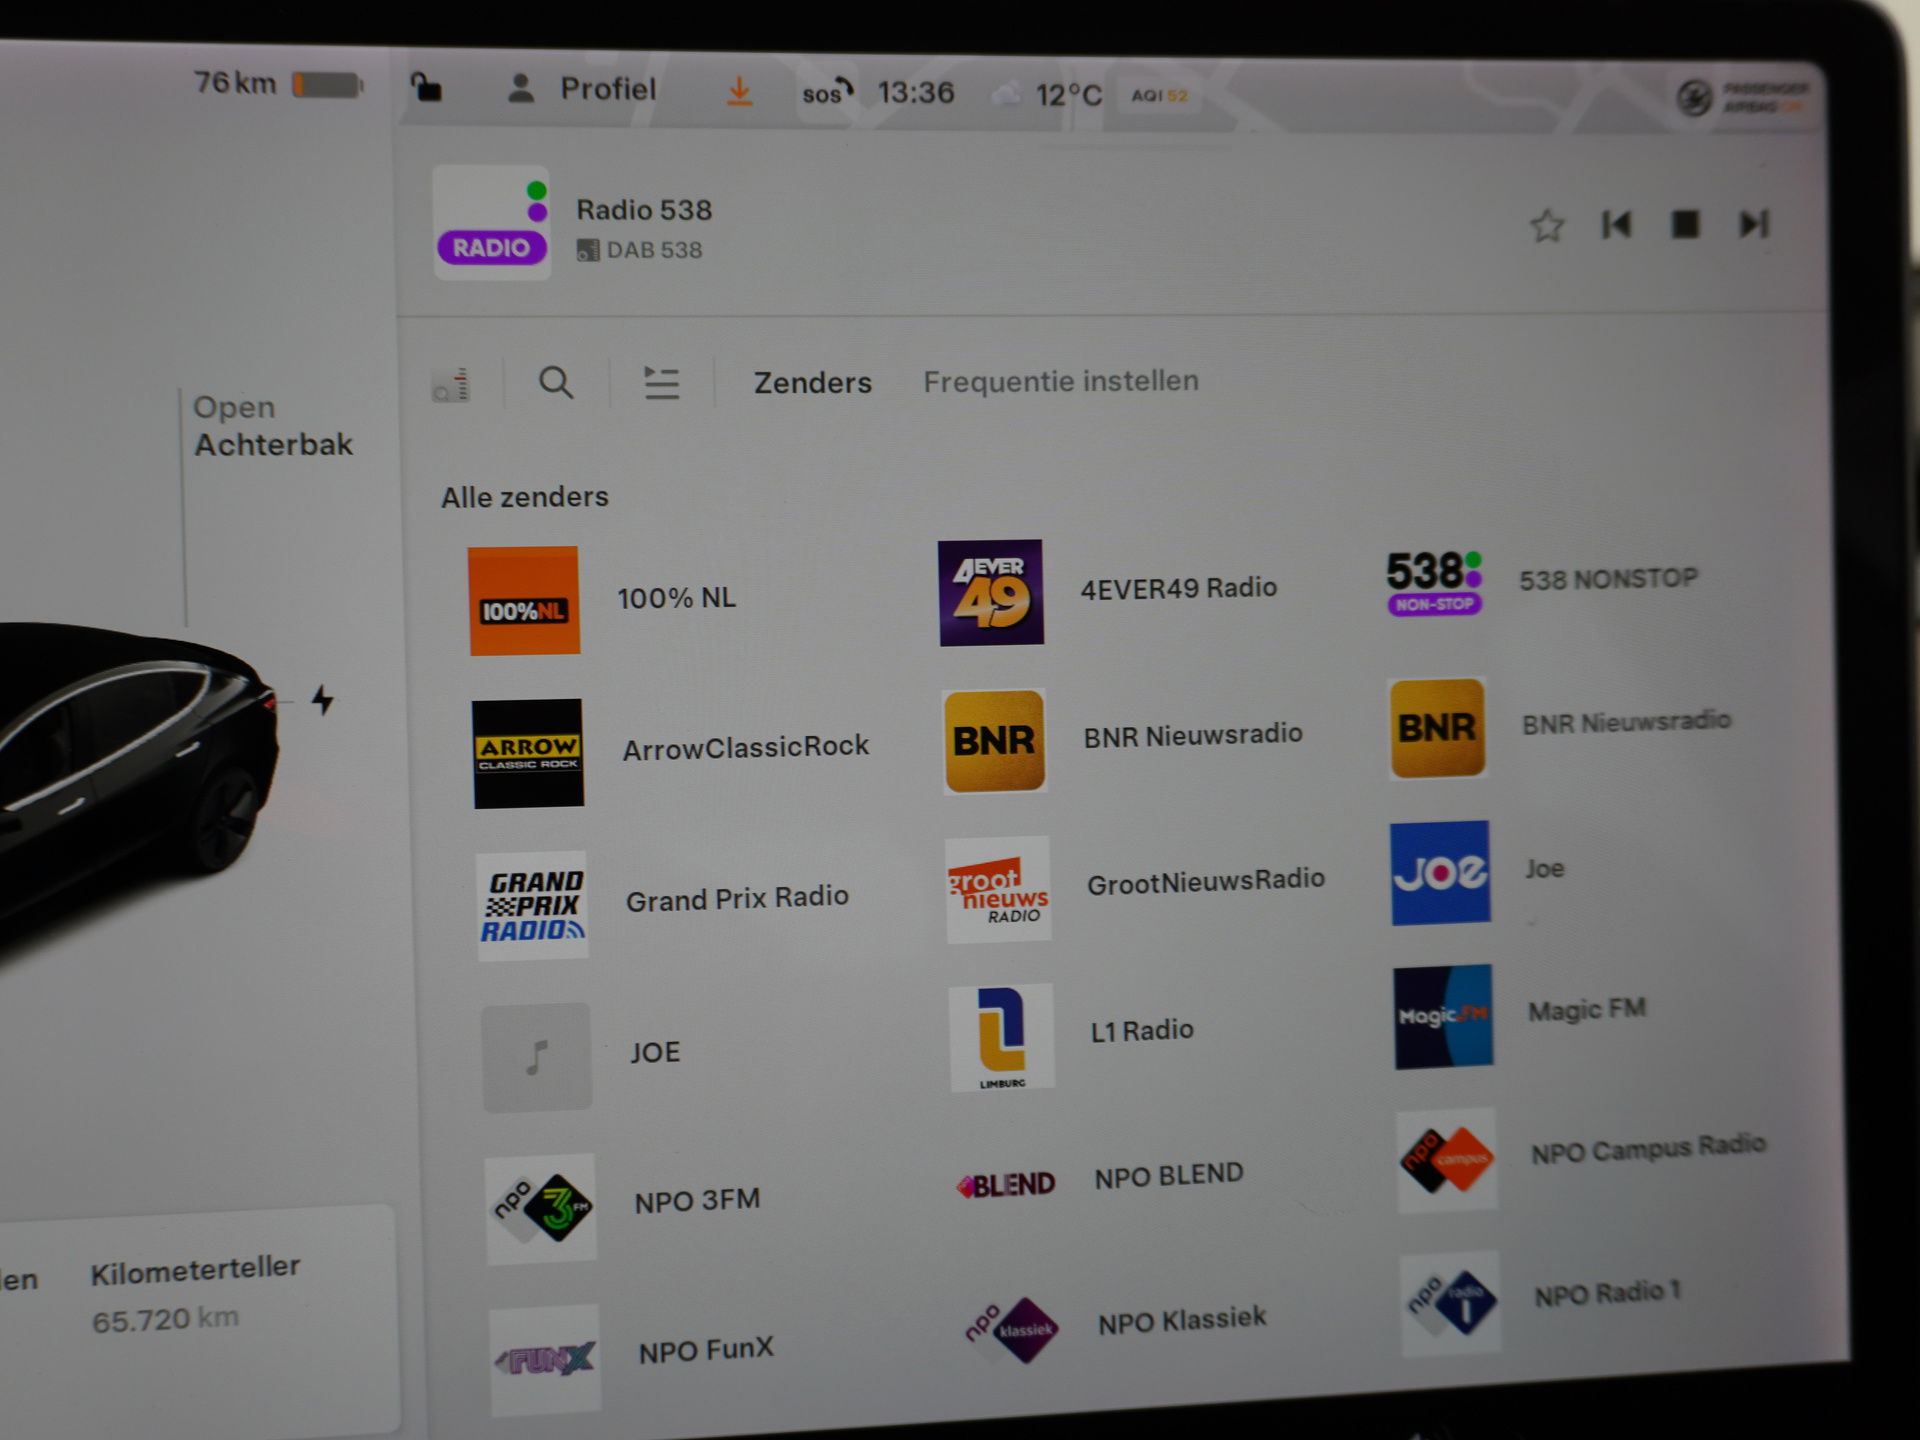Screen dimensions: 1920x1440
Task: Stop radio playback
Action: click(1685, 224)
